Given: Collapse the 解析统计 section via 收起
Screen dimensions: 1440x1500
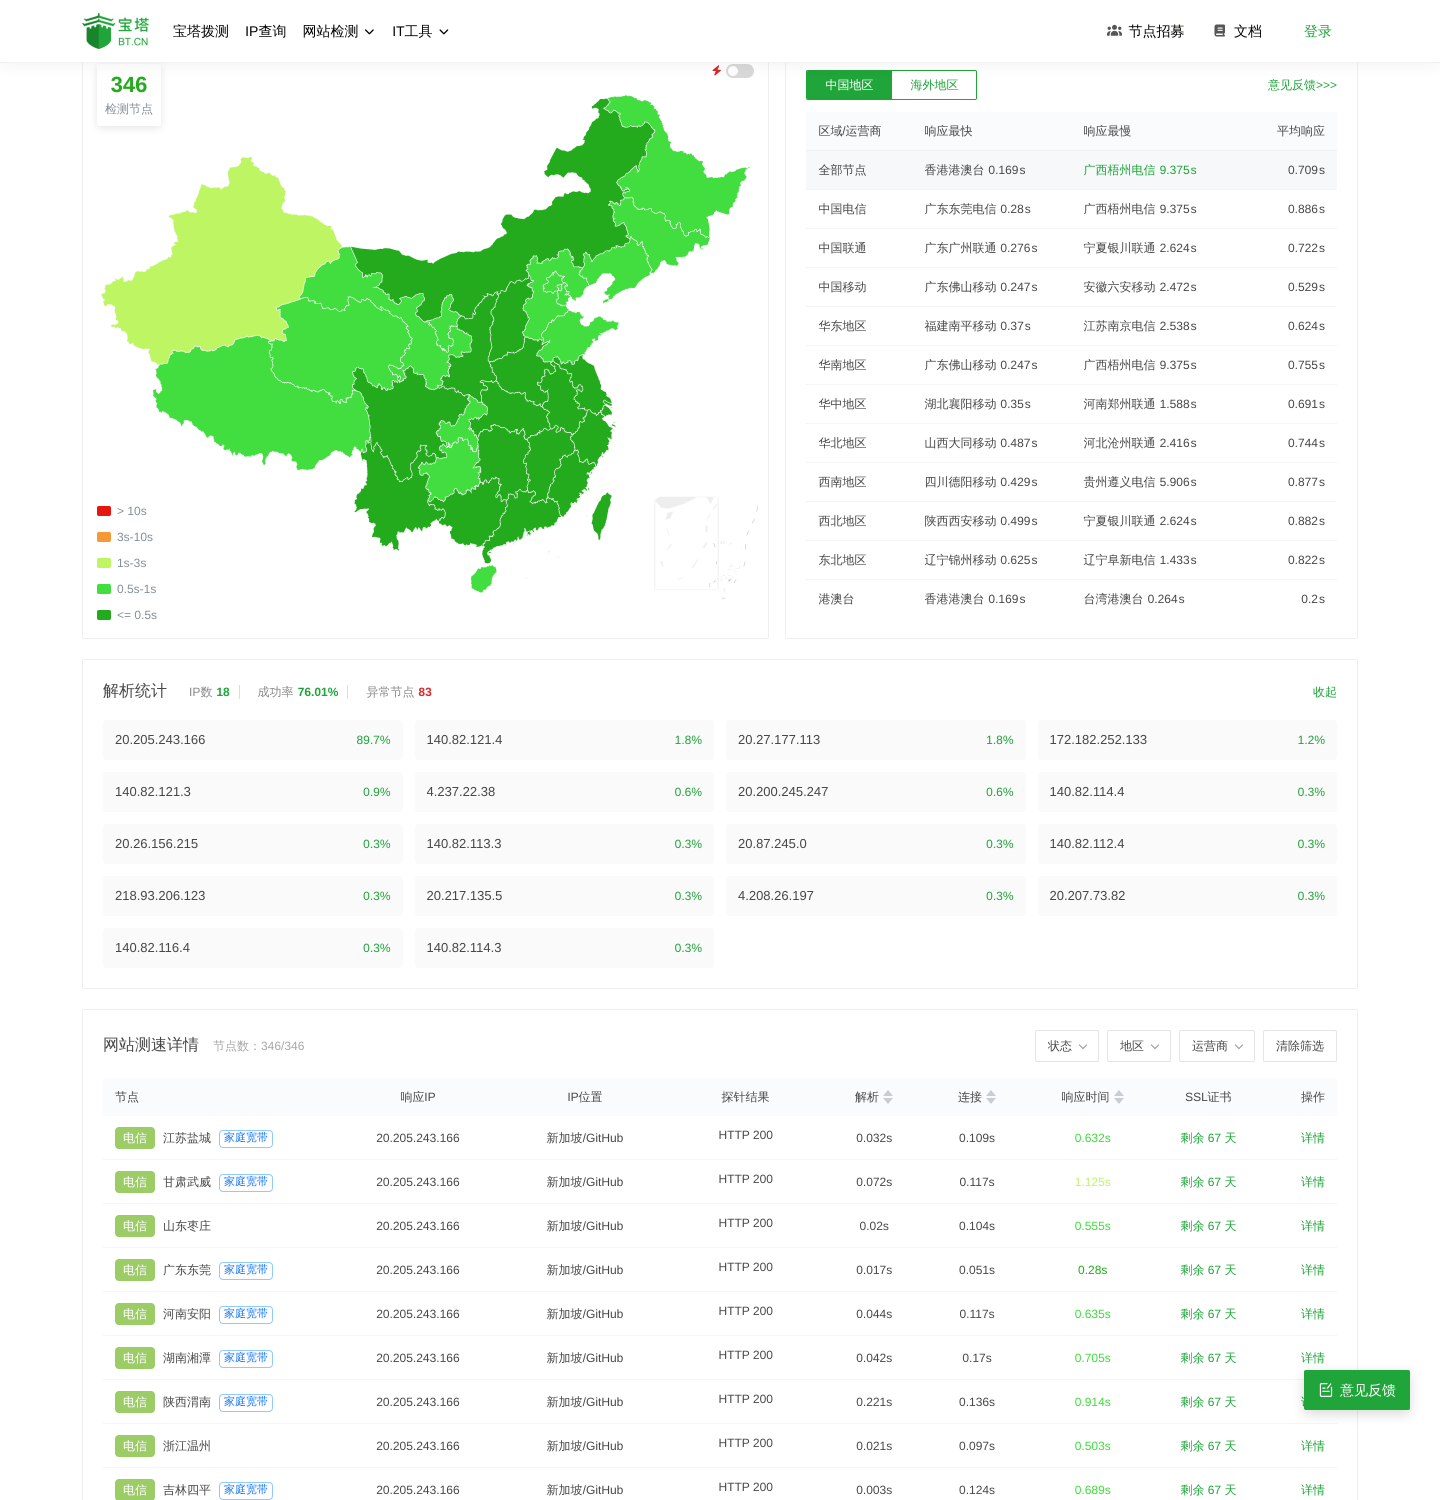Looking at the screenshot, I should tap(1325, 692).
